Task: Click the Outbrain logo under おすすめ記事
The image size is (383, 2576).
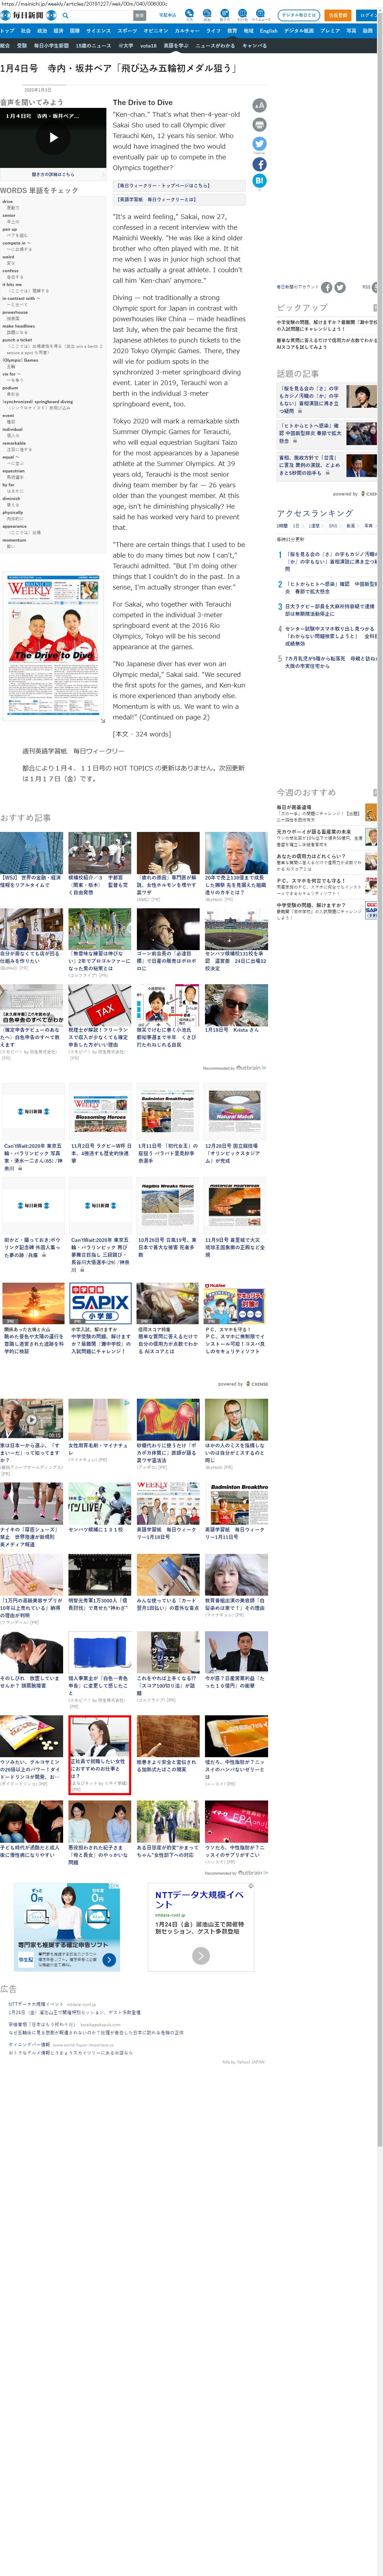Action: tap(251, 1068)
